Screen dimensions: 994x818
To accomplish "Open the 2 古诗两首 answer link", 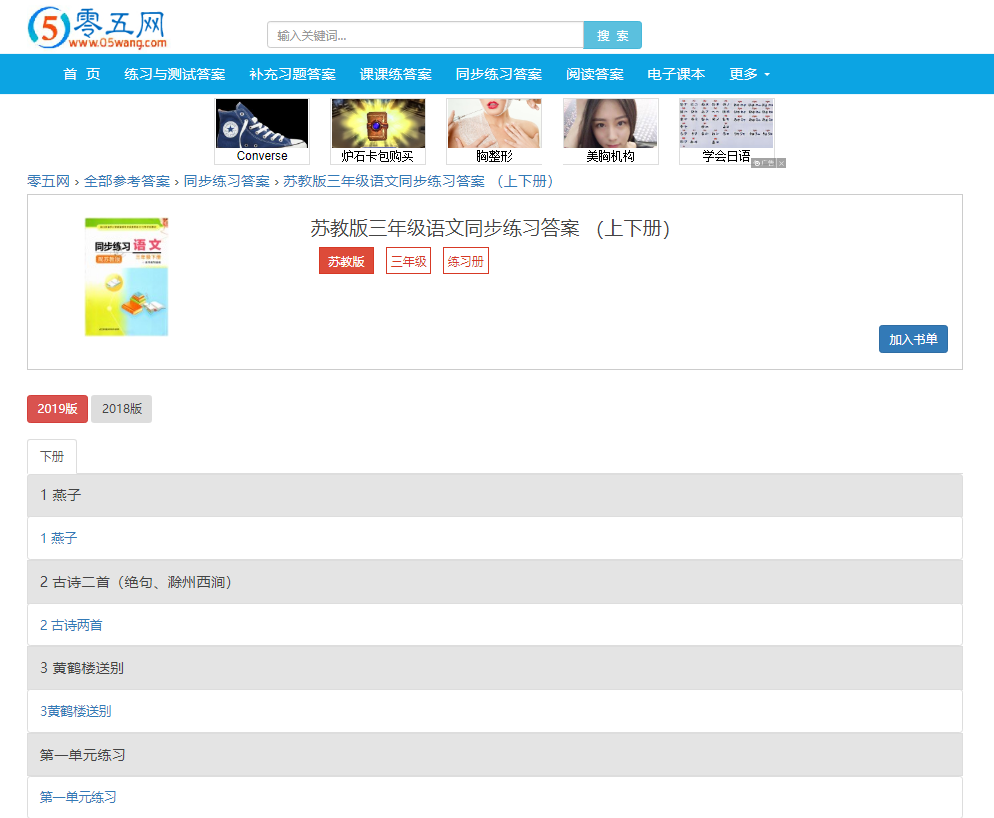I will pyautogui.click(x=71, y=625).
